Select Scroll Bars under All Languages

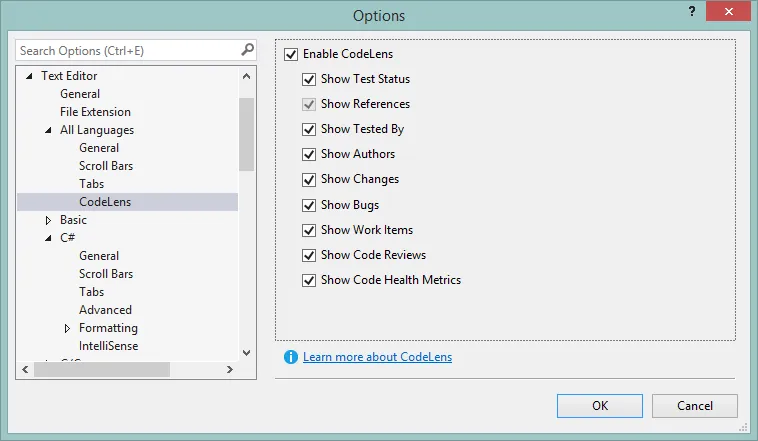coord(106,166)
